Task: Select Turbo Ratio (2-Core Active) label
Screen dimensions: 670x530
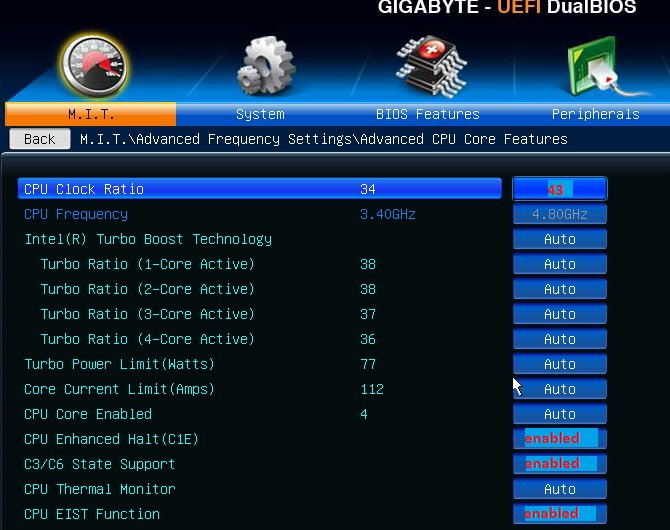Action: 147,289
